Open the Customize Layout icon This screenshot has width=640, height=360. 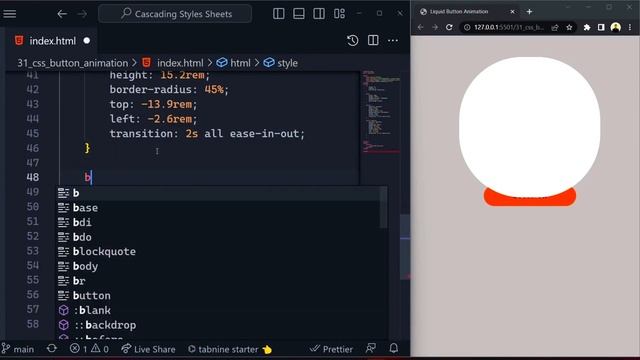click(x=339, y=14)
